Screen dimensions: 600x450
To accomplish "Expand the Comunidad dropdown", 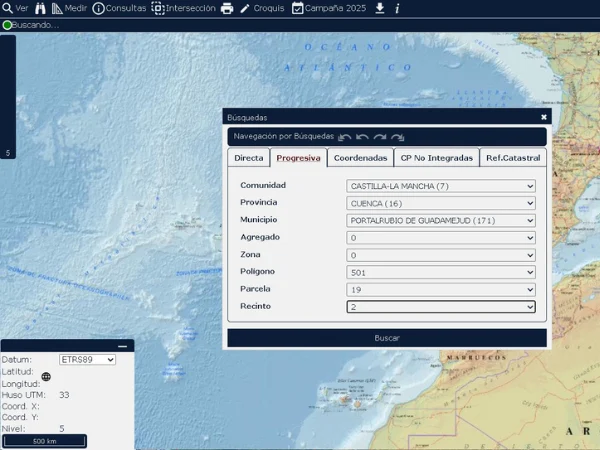I will click(x=441, y=186).
